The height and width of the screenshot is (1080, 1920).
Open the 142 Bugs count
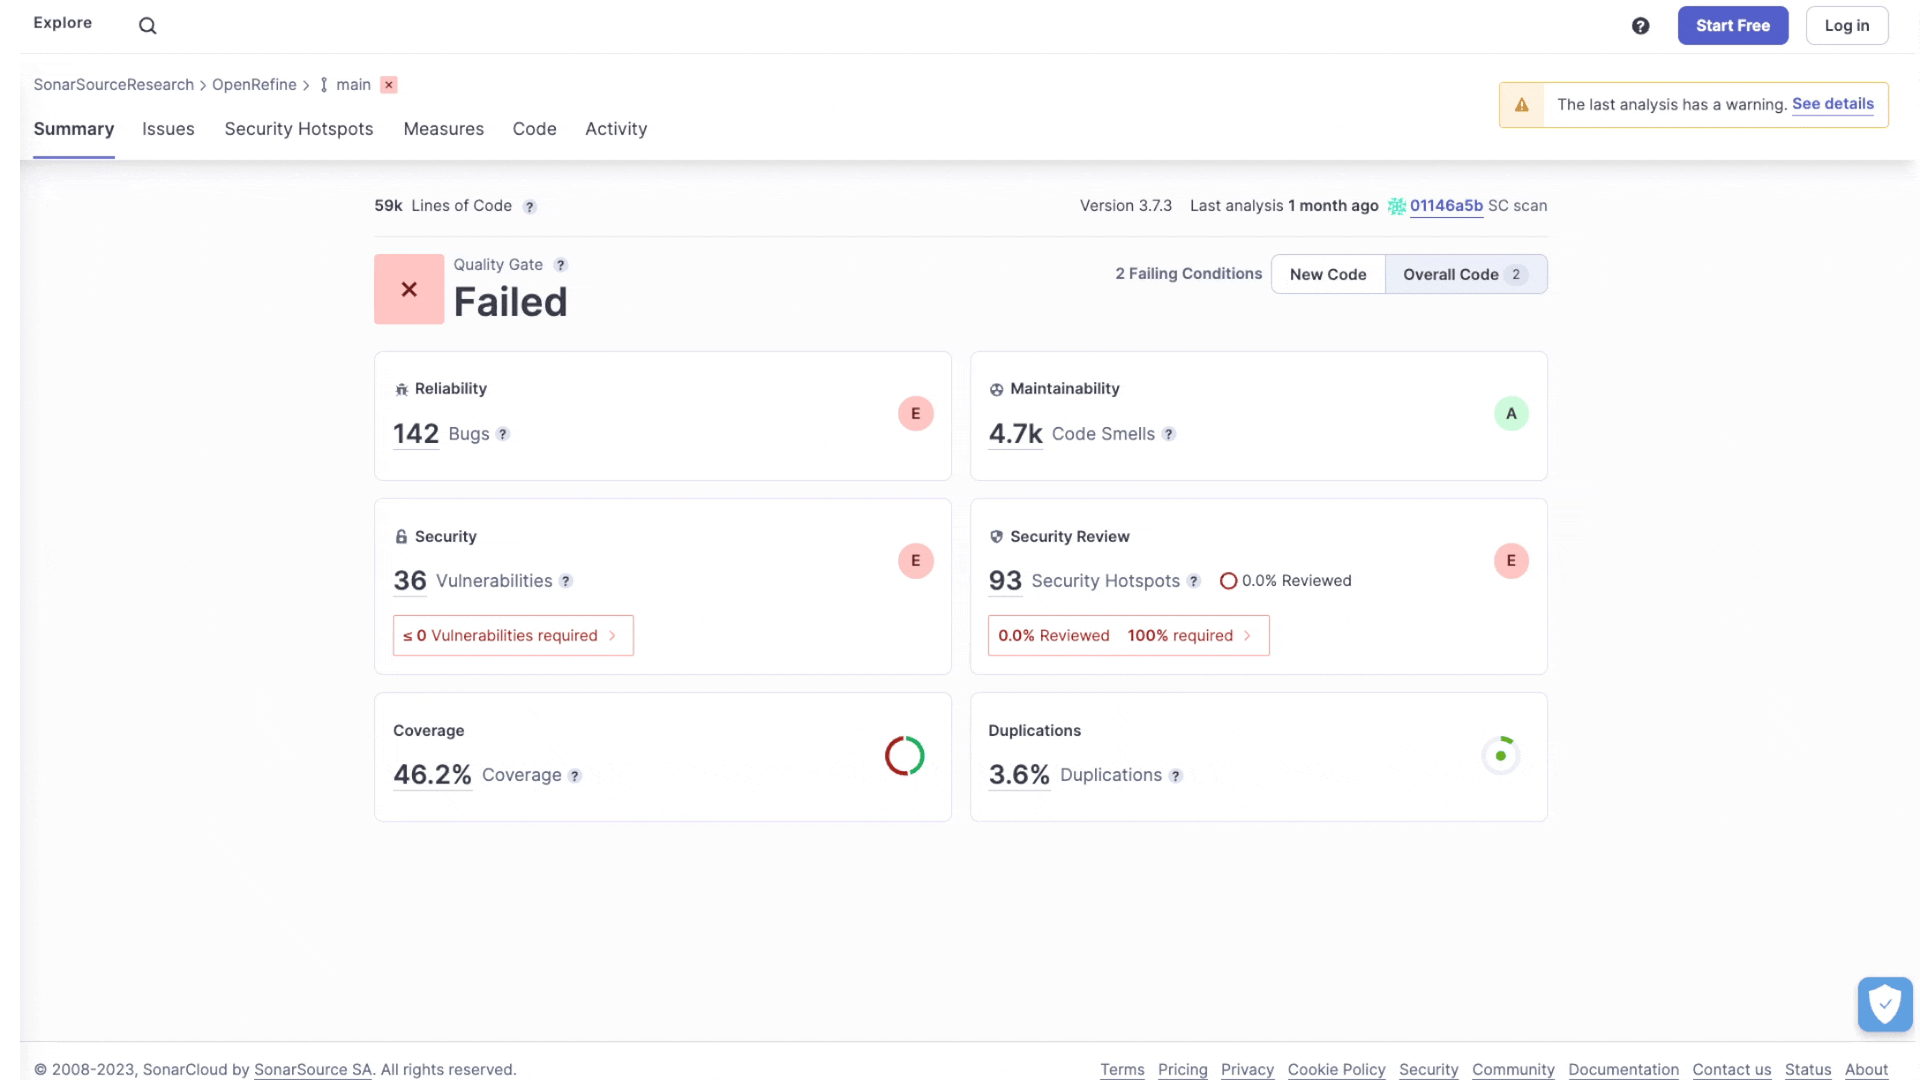coord(416,434)
